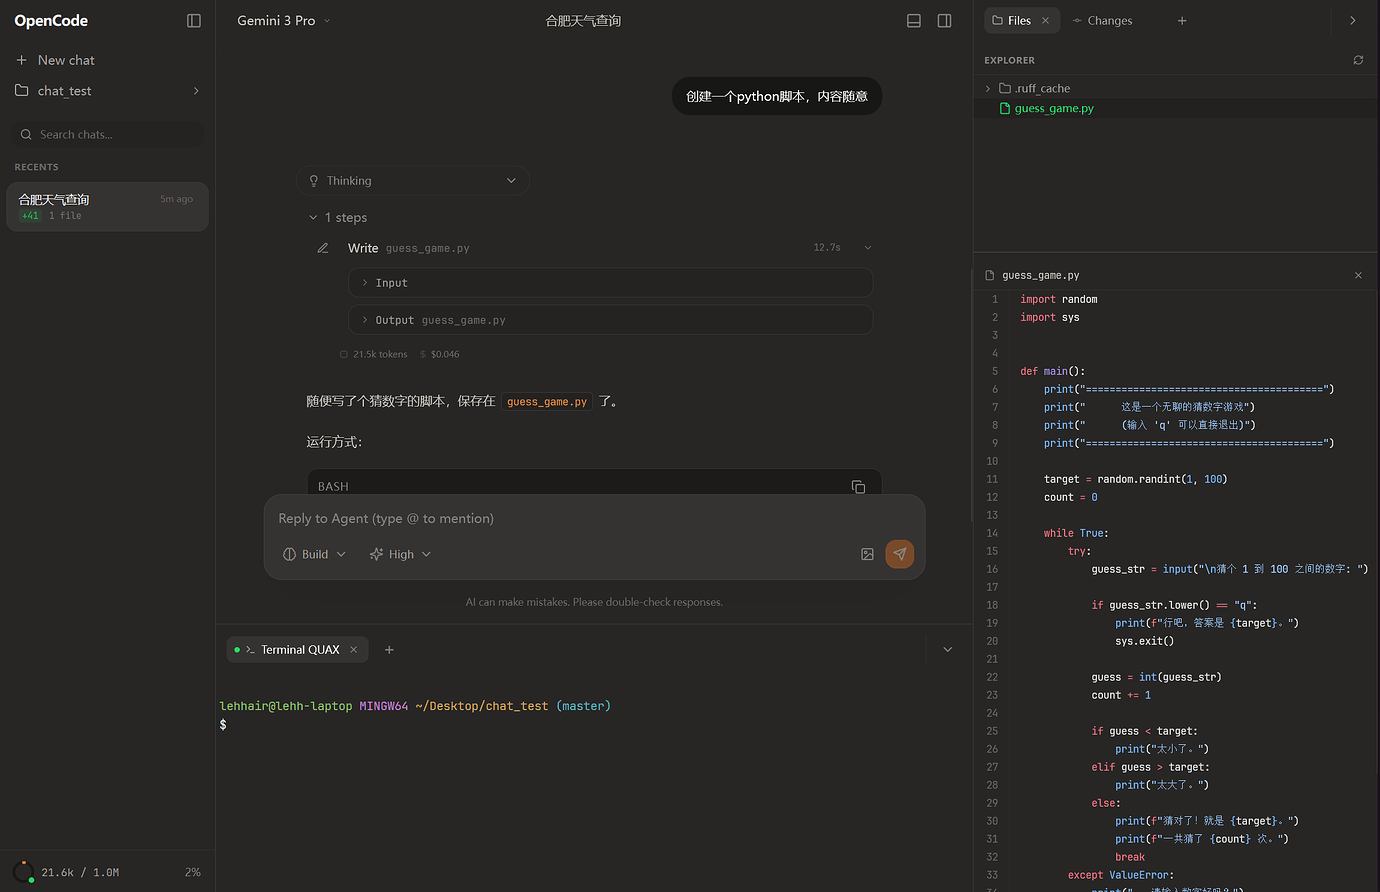Expand the Input row
1380x892 pixels.
click(610, 283)
